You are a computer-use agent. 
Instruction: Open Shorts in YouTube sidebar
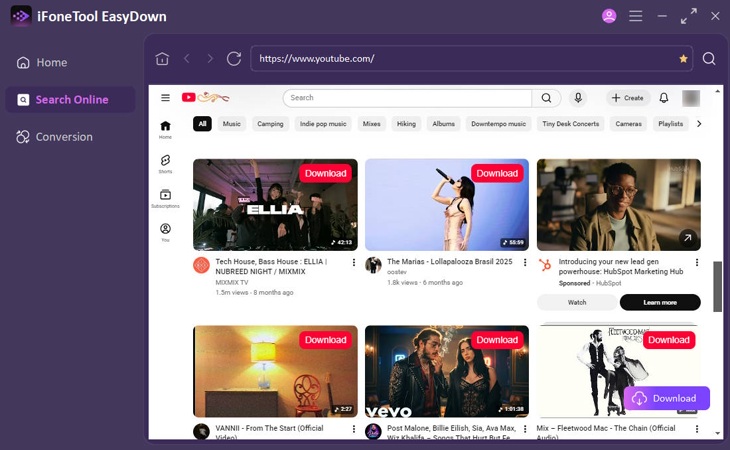coord(165,164)
